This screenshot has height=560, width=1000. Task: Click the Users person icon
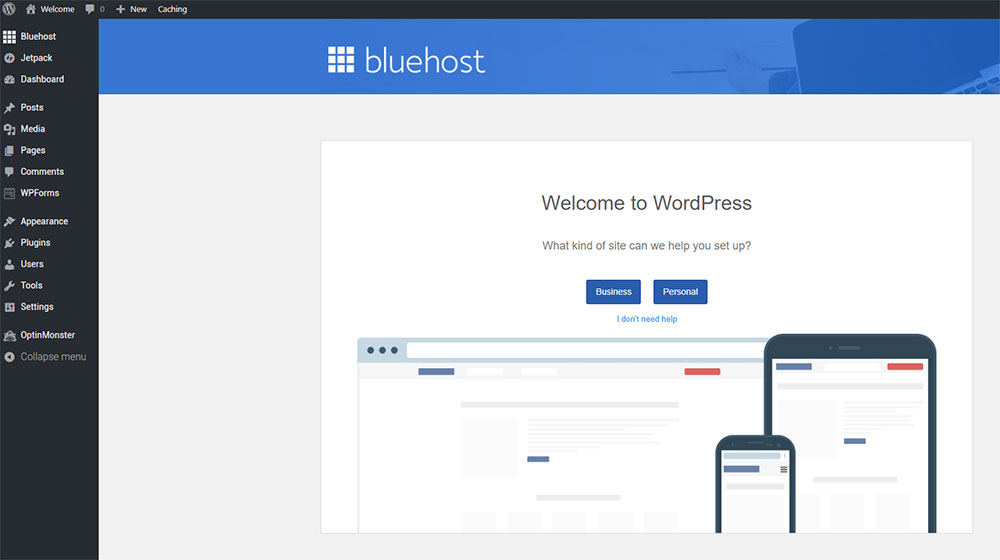coord(9,264)
